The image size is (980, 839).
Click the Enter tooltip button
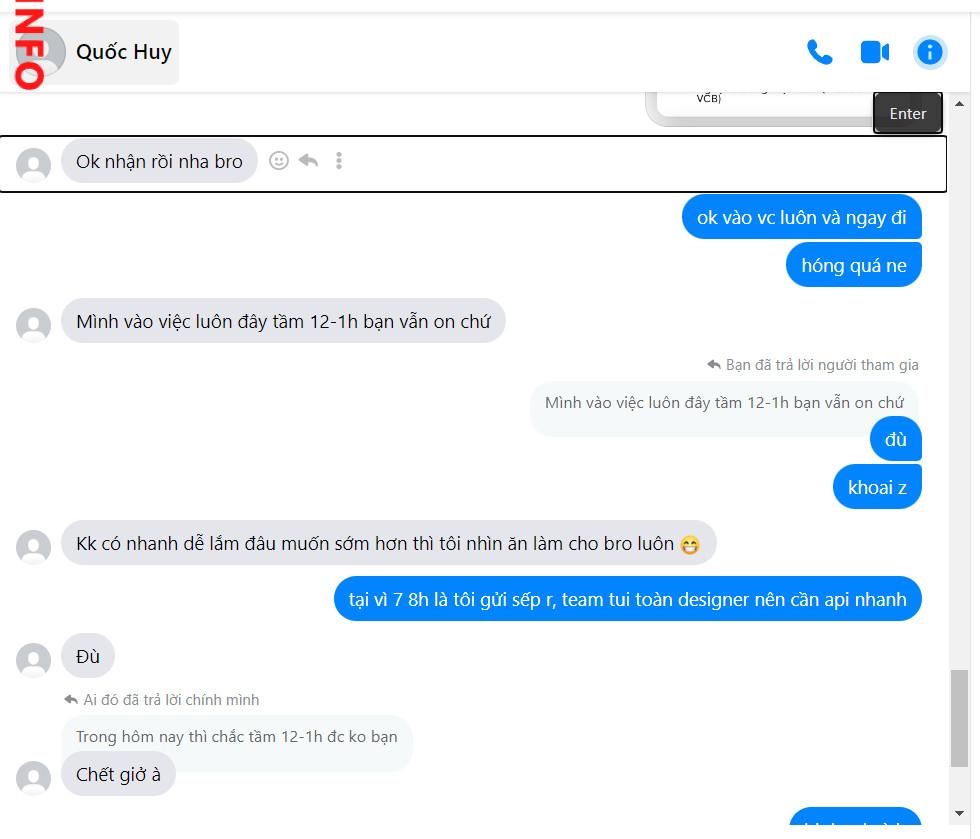click(908, 113)
